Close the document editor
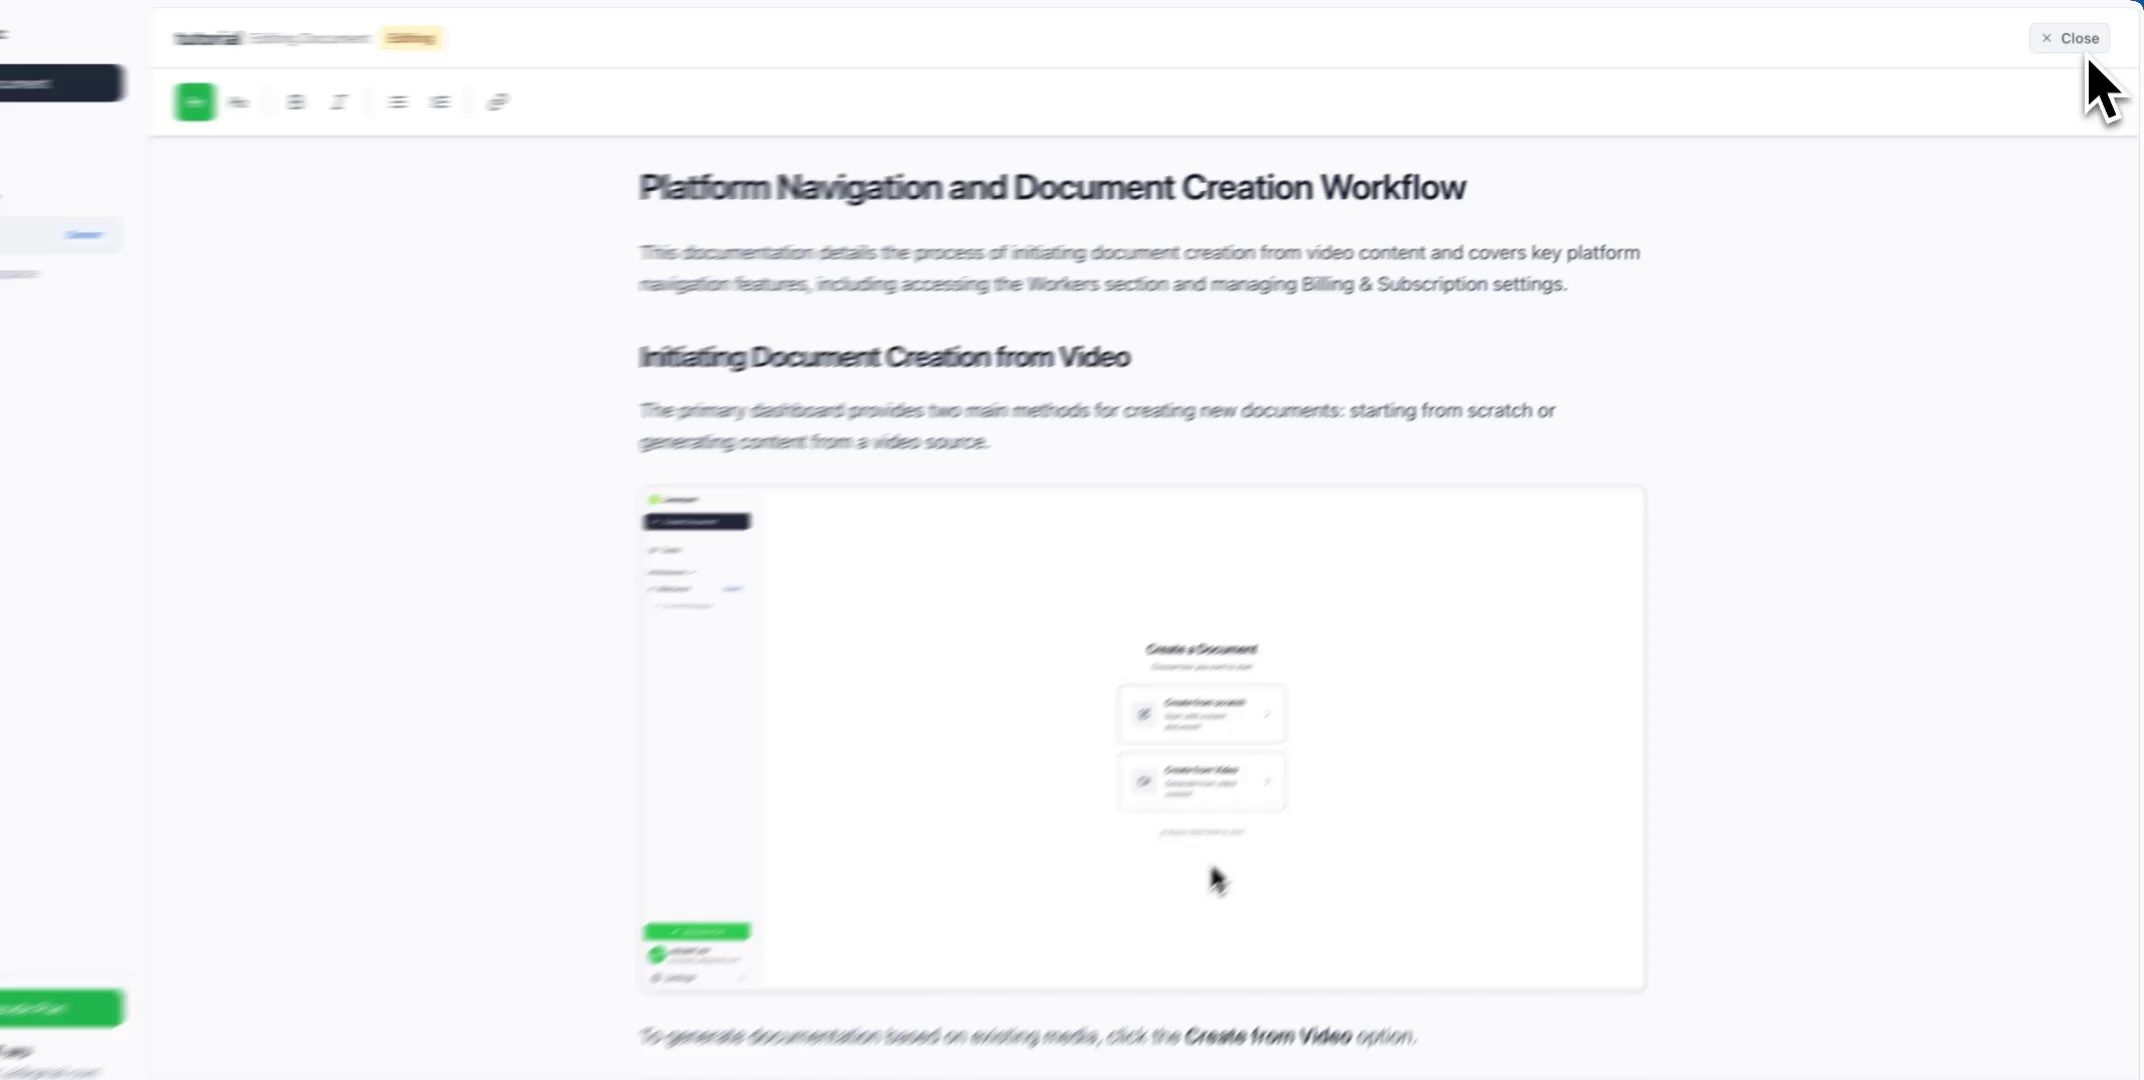The height and width of the screenshot is (1080, 2144). point(2069,38)
